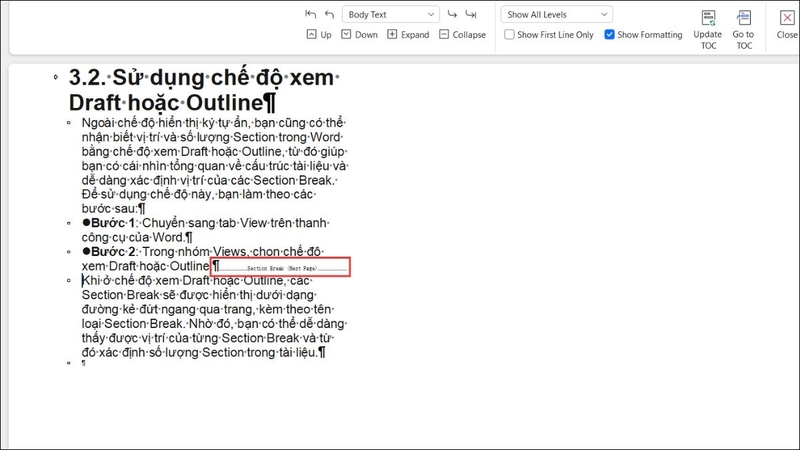Click the Section Break (Next Page) marker
This screenshot has width=800, height=450.
coord(282,268)
